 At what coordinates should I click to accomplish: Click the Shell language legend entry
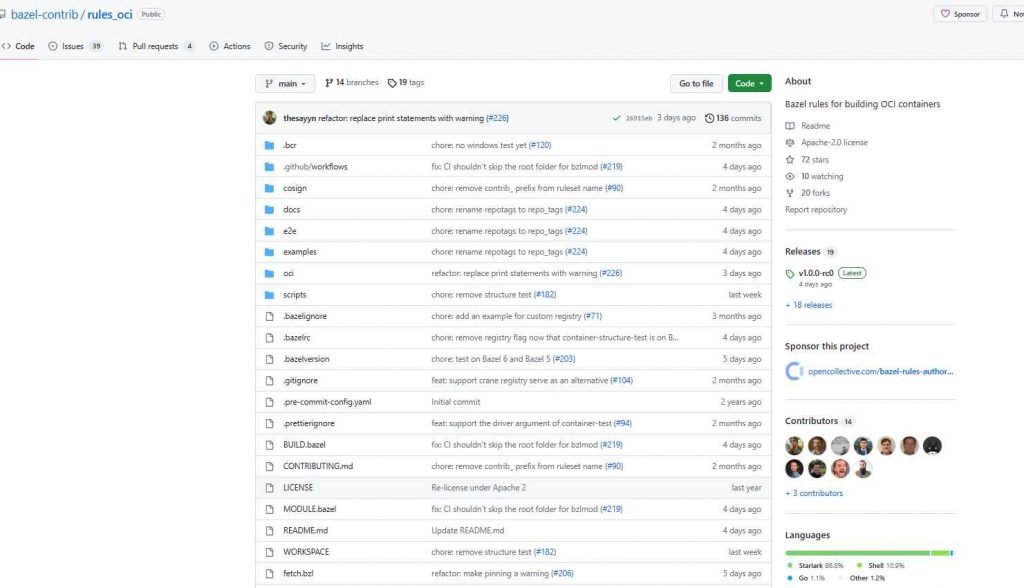[x=880, y=566]
